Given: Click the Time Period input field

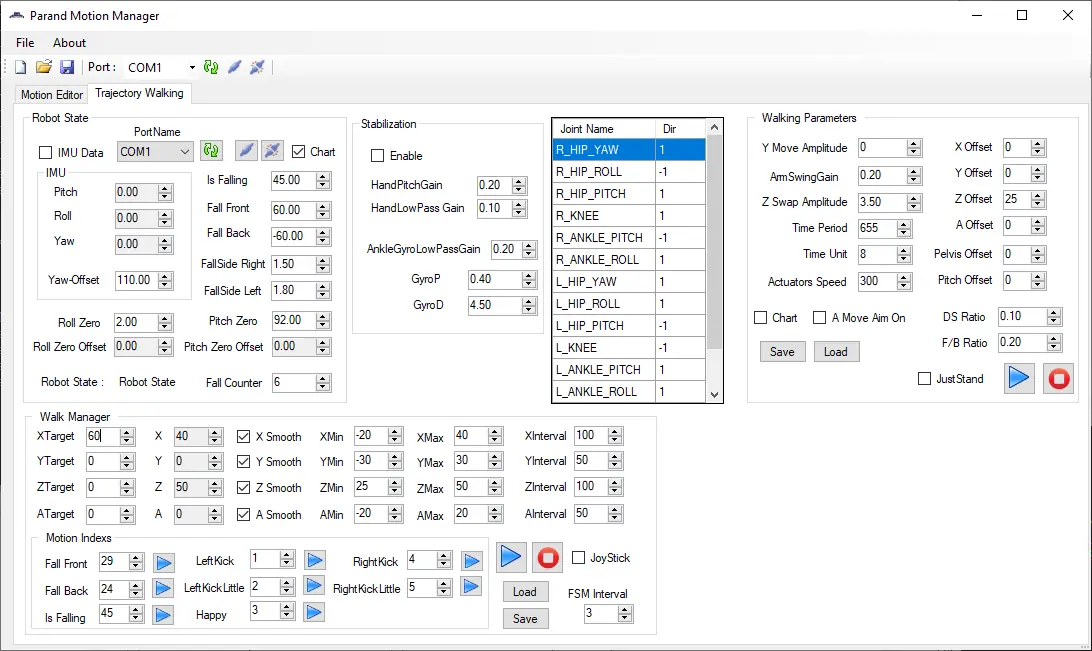Looking at the screenshot, I should [877, 228].
